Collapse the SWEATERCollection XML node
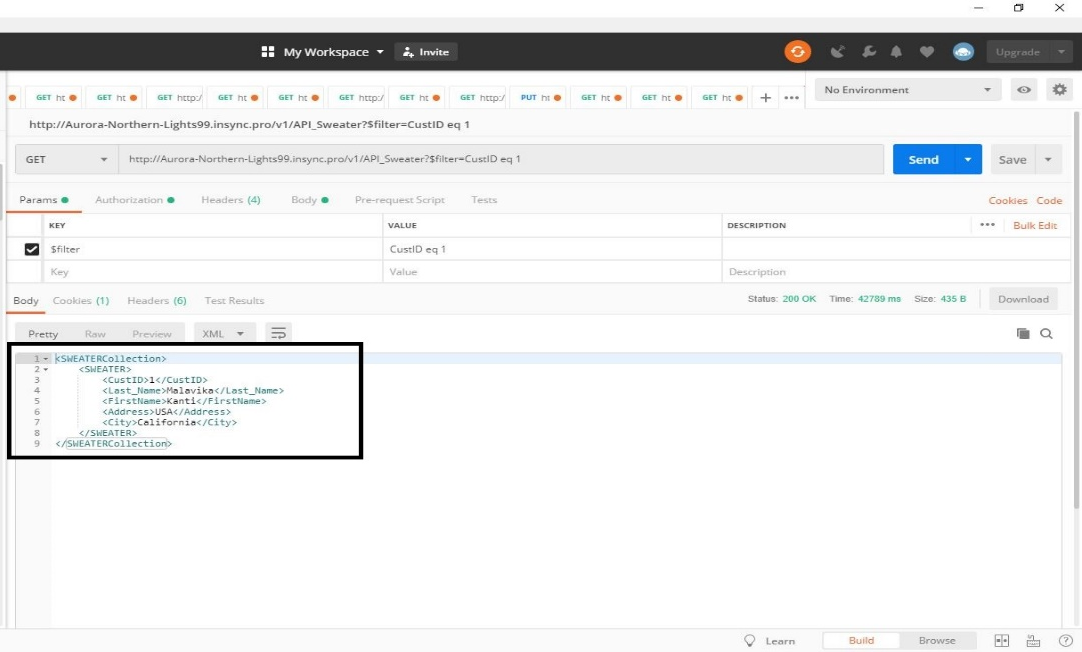 pos(46,358)
